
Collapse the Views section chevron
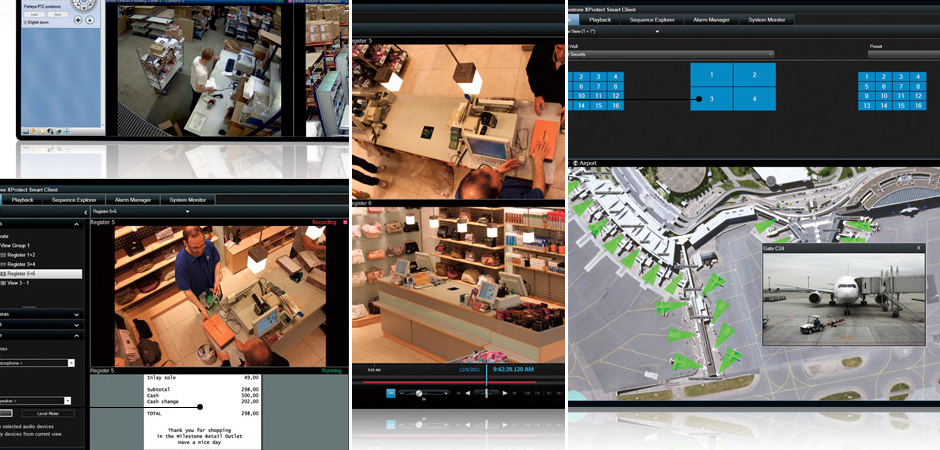point(77,224)
